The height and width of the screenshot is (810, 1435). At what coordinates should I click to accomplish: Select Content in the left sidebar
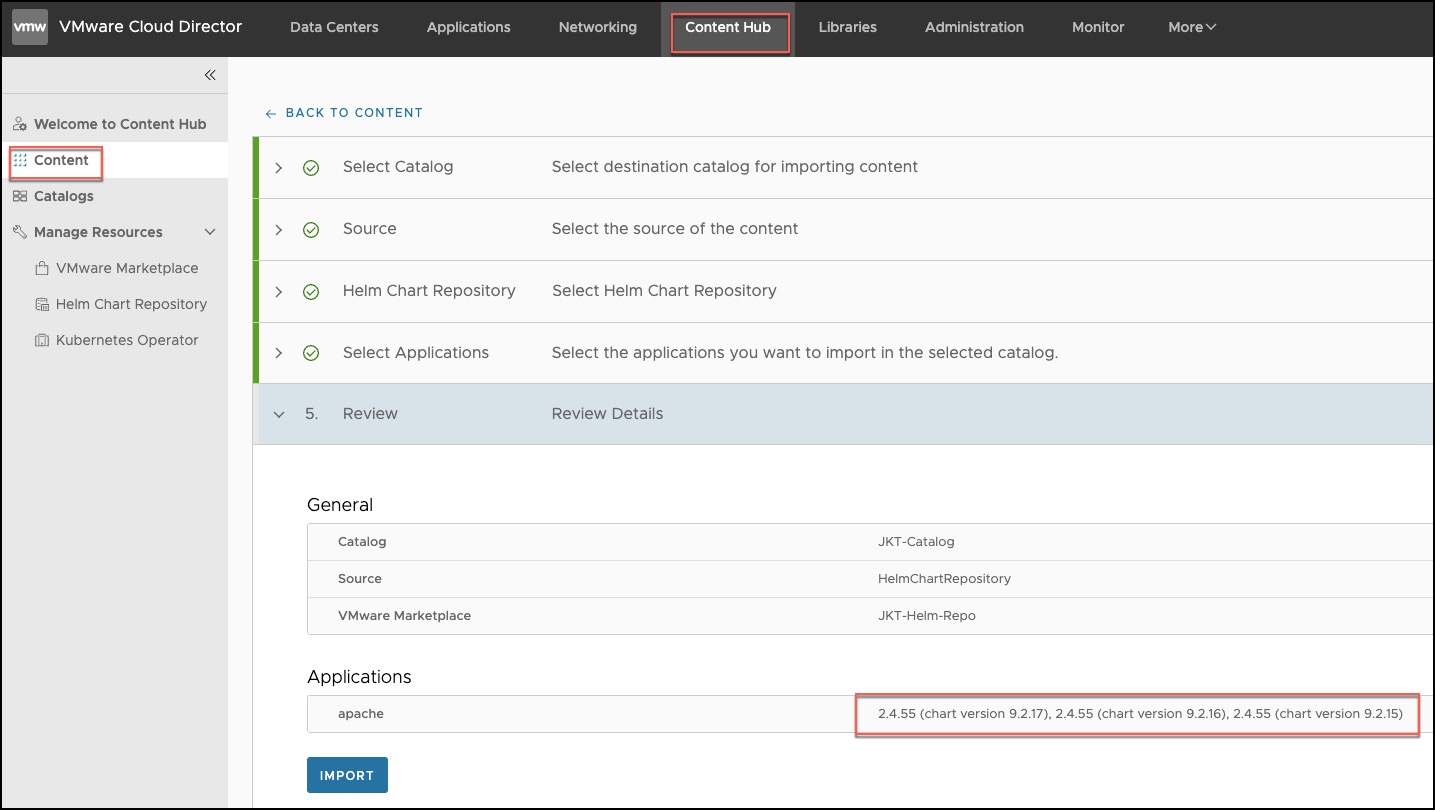pyautogui.click(x=61, y=160)
